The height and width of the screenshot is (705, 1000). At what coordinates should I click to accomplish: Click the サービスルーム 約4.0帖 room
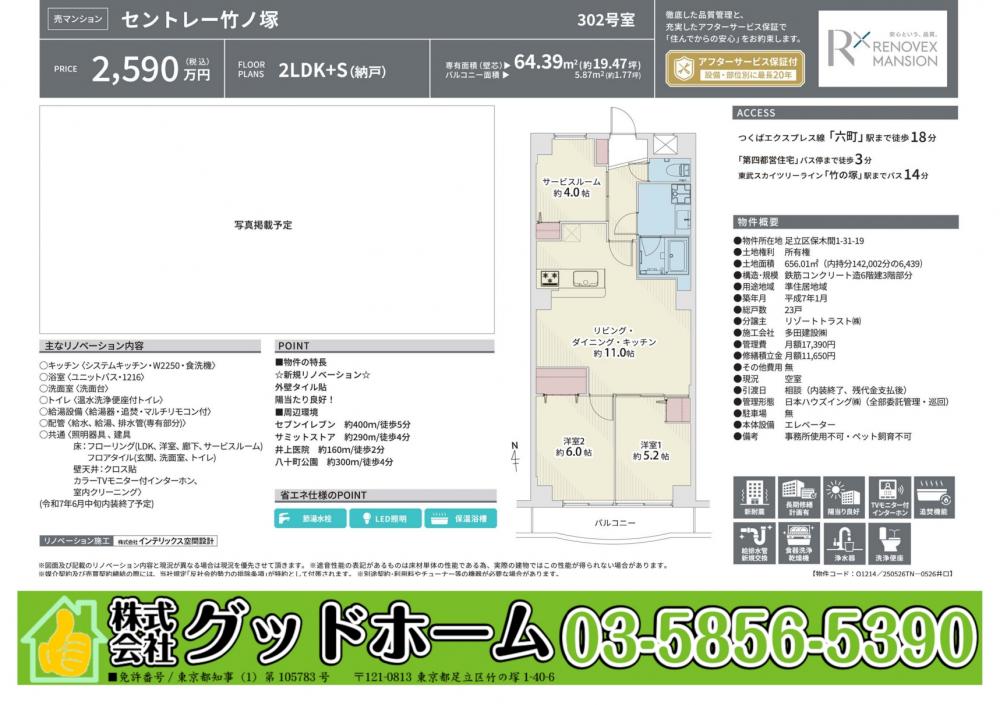pos(571,187)
